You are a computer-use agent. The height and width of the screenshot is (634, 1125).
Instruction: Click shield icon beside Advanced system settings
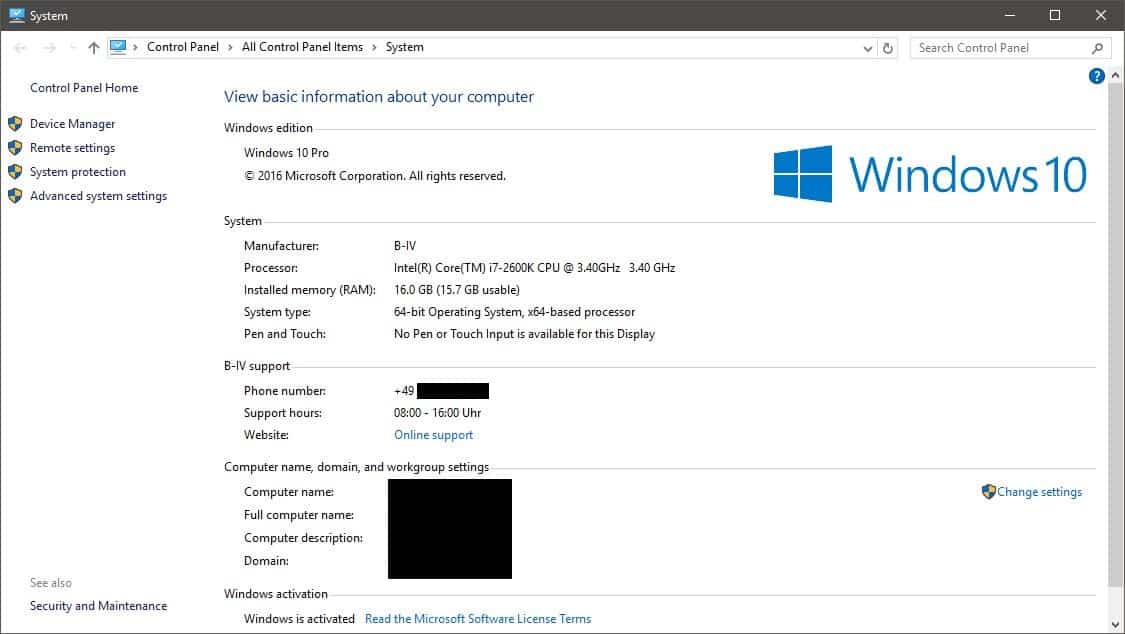point(15,196)
